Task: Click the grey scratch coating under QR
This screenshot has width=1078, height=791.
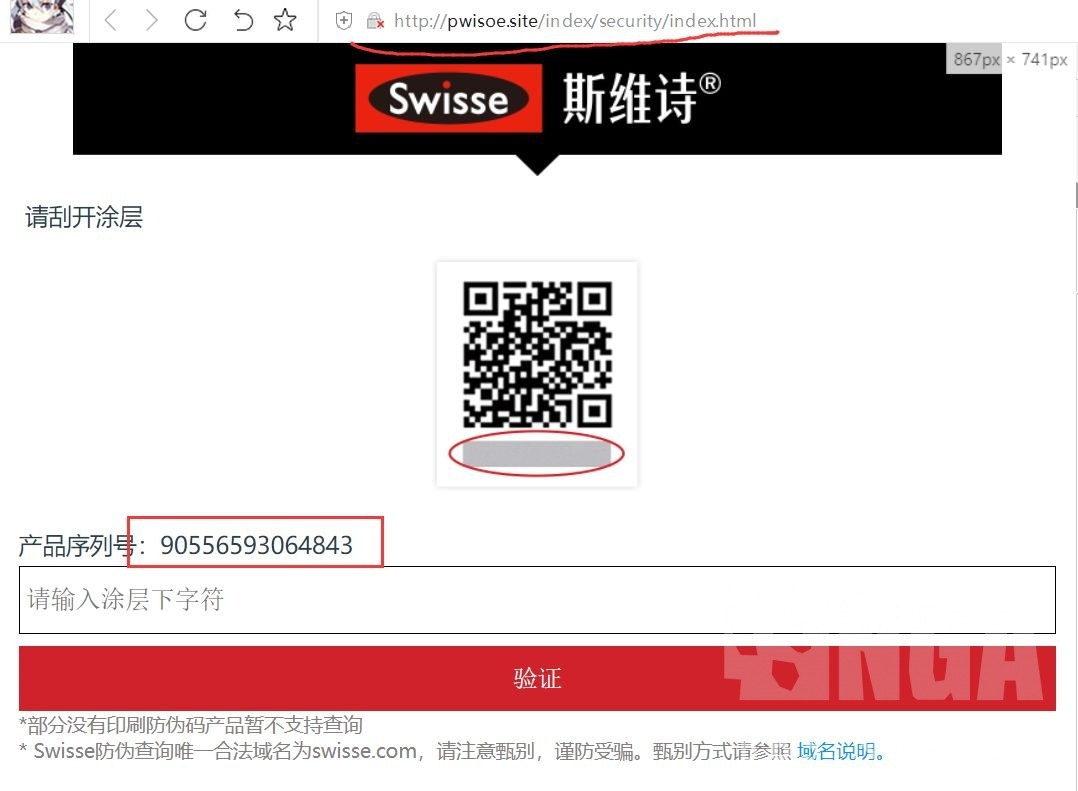Action: click(536, 454)
